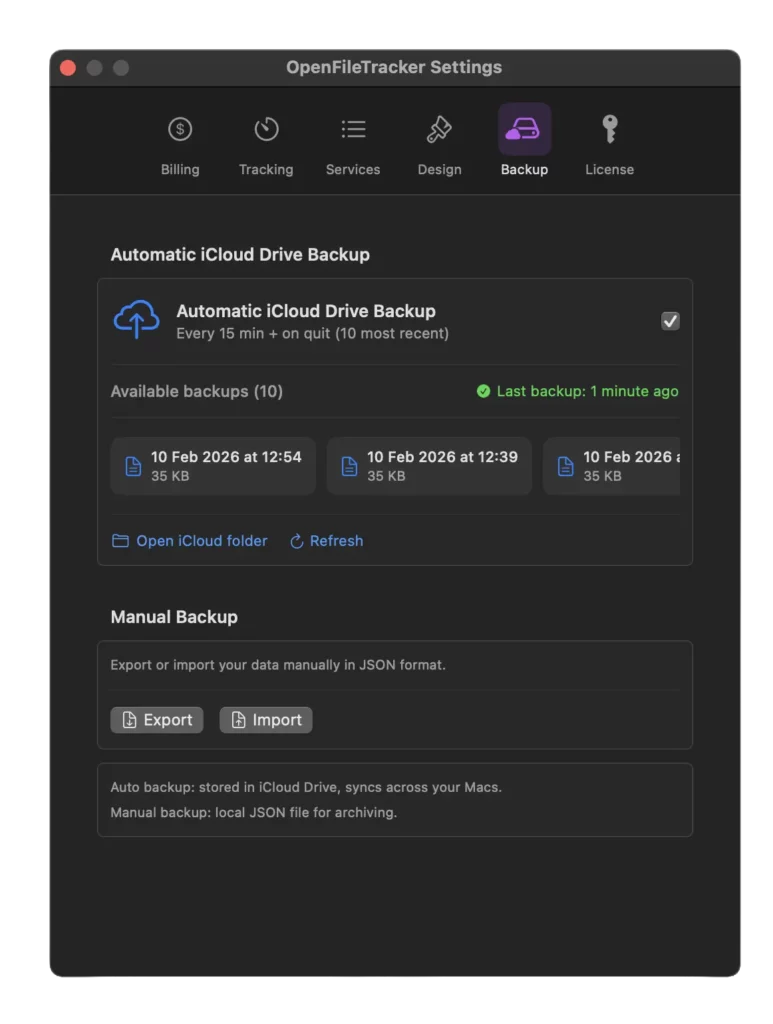Click the file icon on 12:39 backup
The image size is (773, 1024).
click(349, 466)
